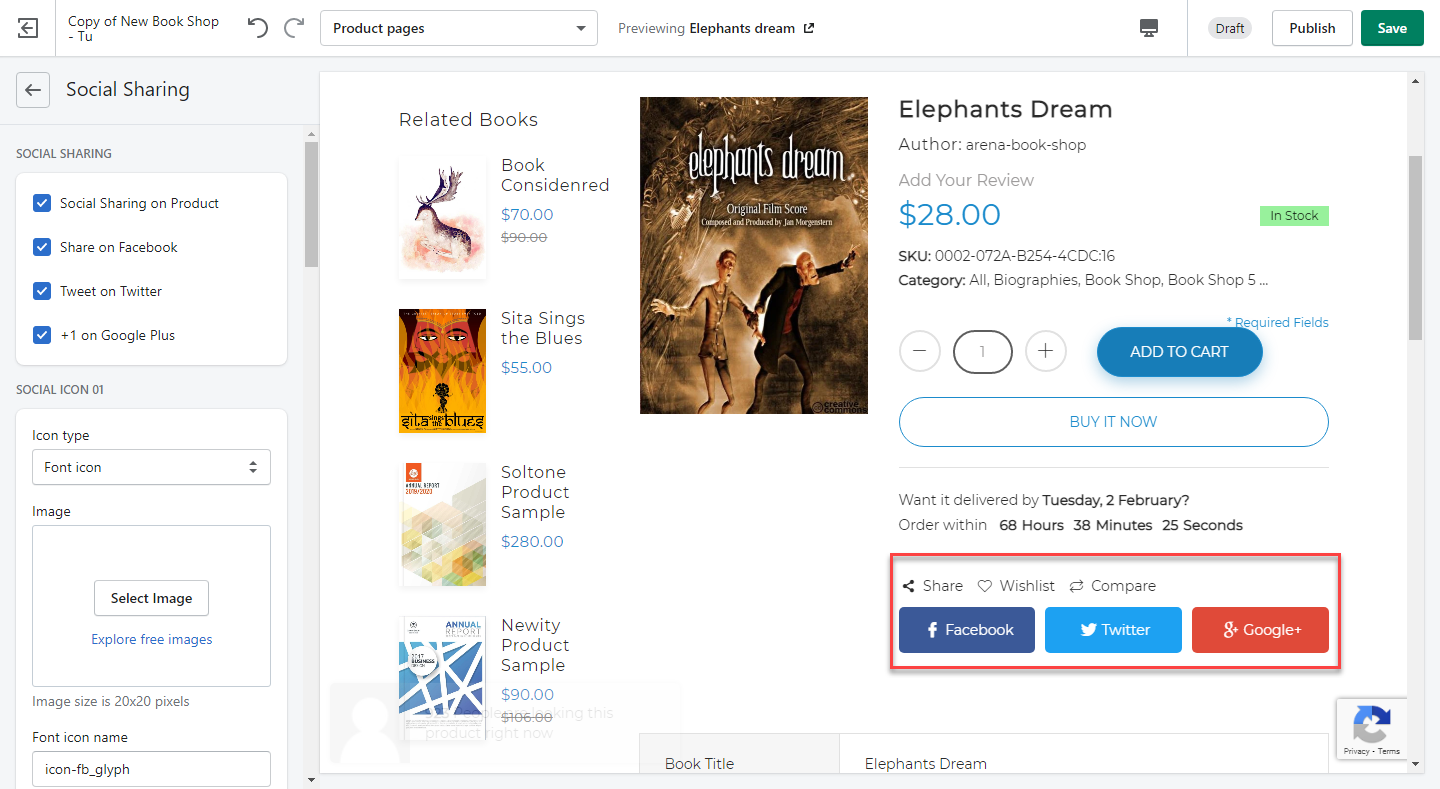Increase quantity with plus button
The image size is (1440, 789).
(x=1046, y=351)
